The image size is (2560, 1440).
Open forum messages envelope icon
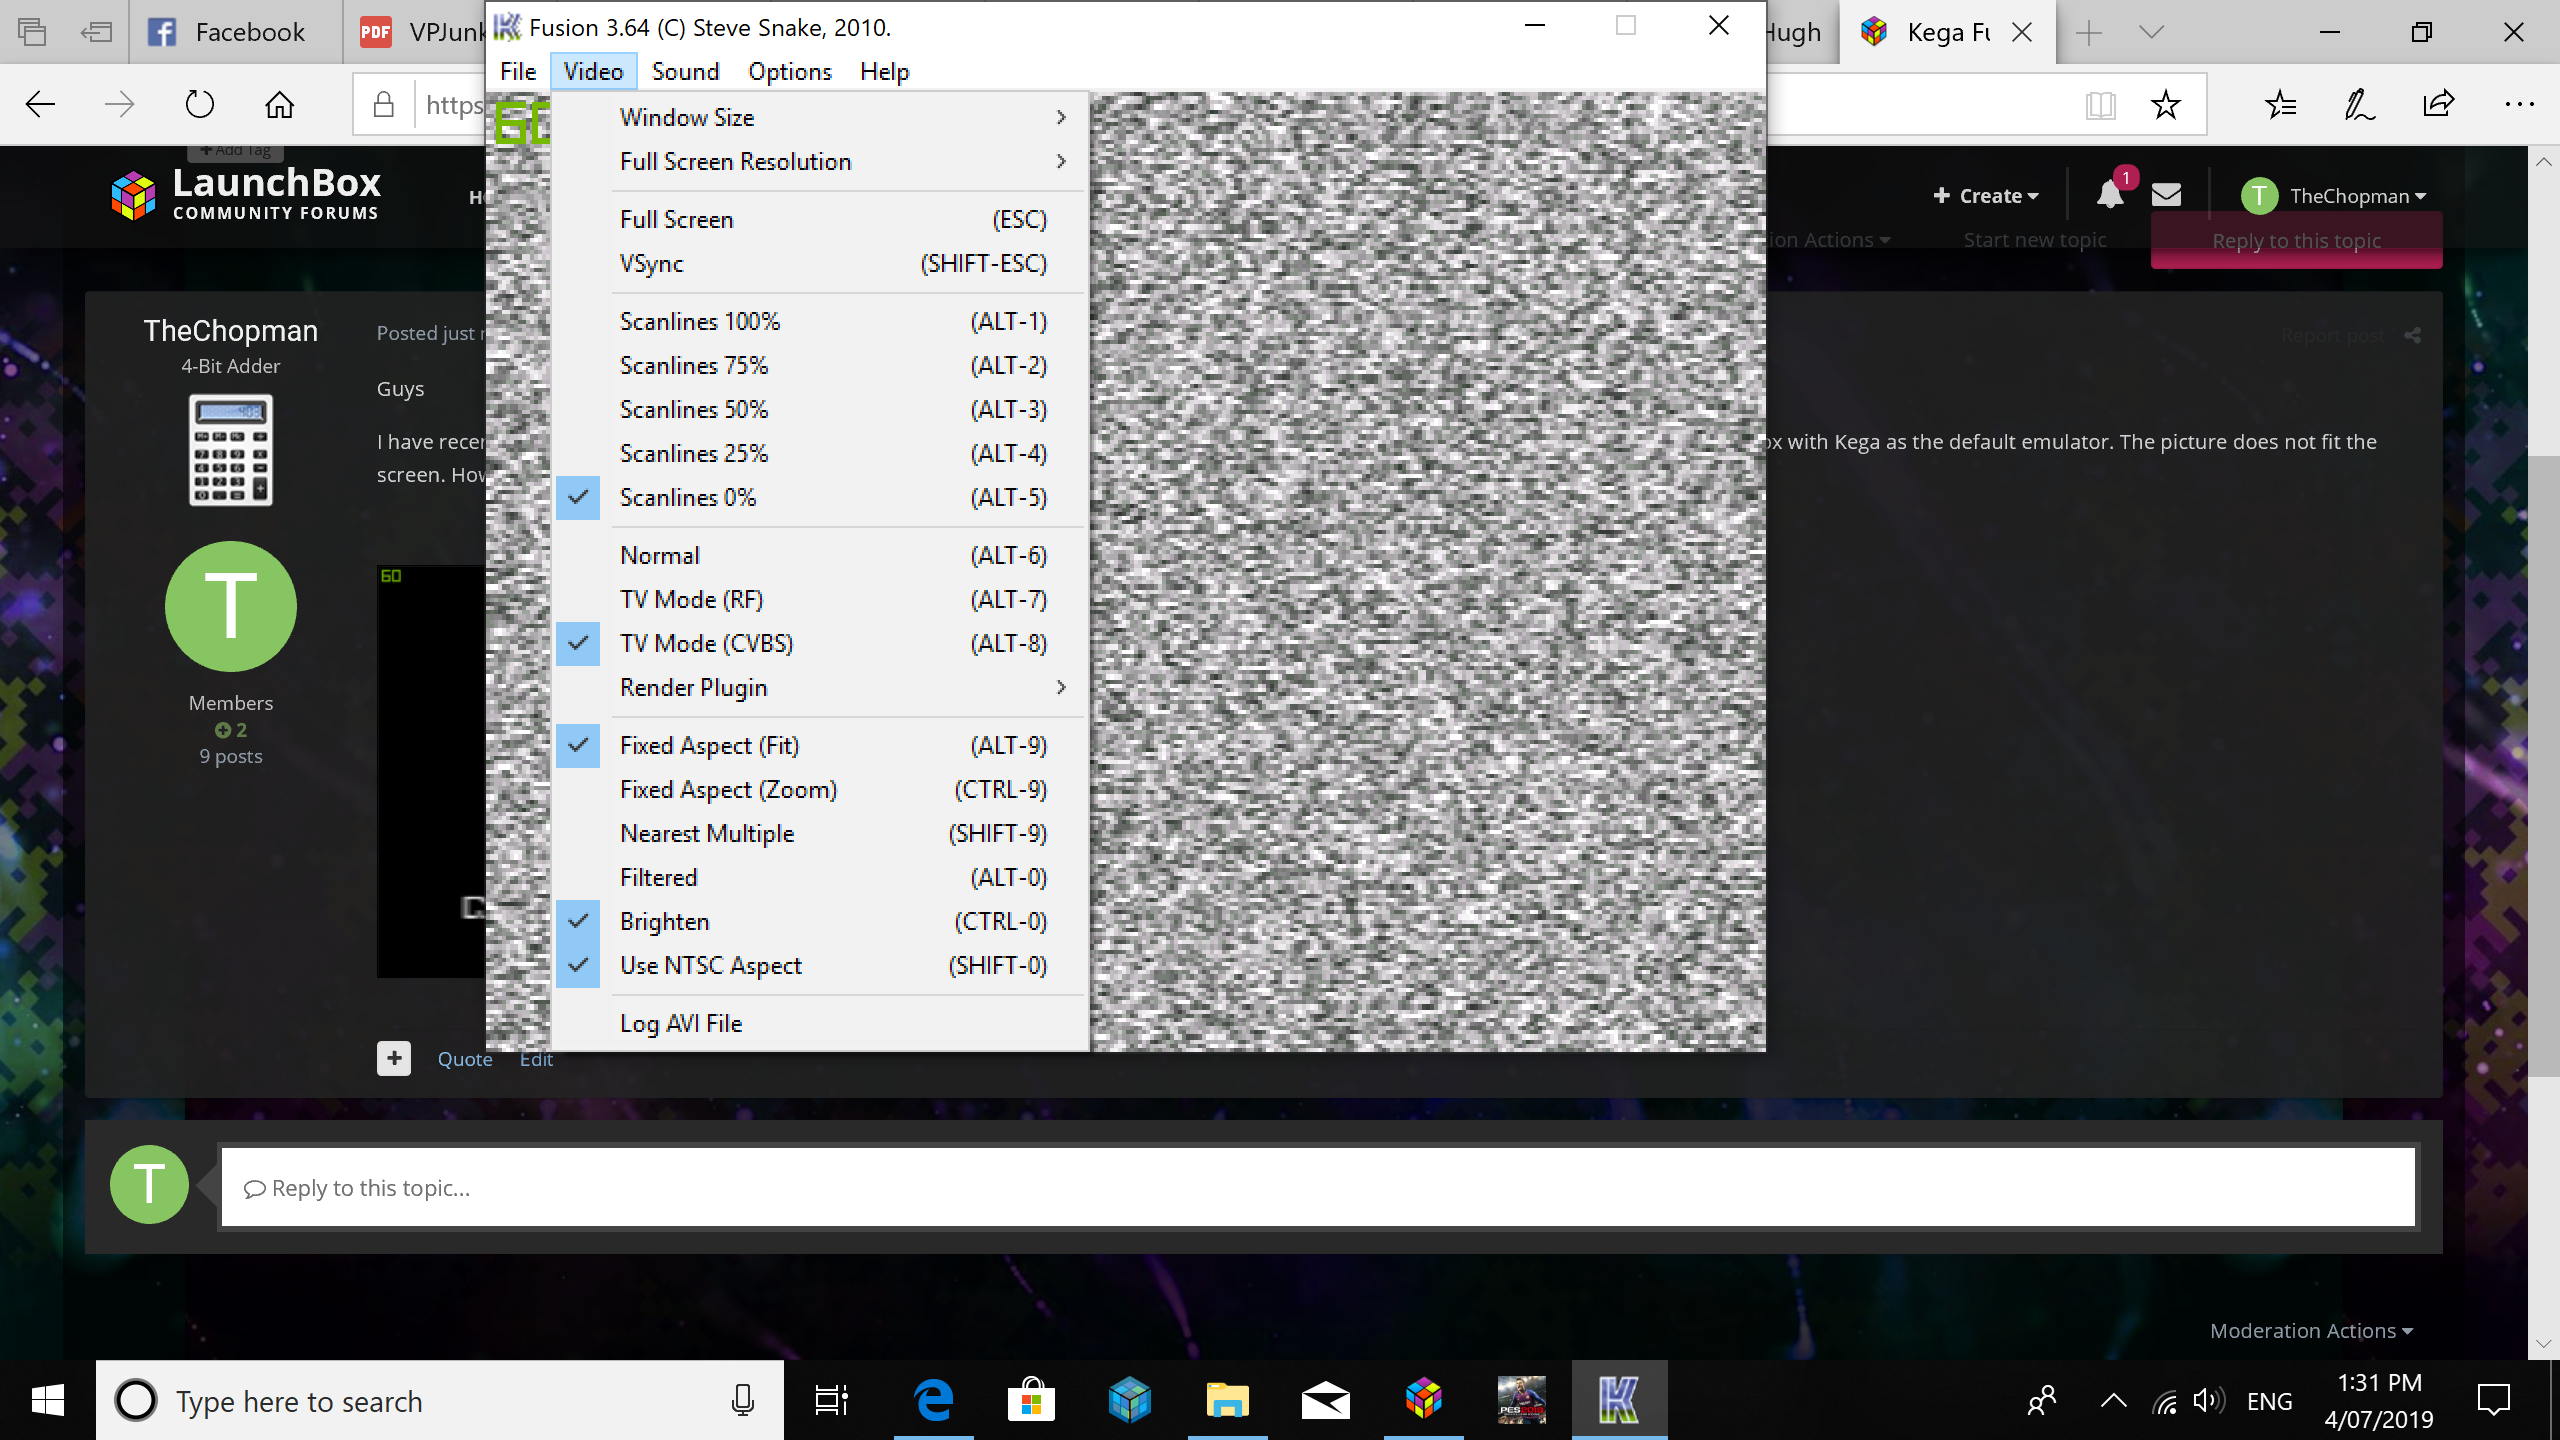click(2166, 194)
